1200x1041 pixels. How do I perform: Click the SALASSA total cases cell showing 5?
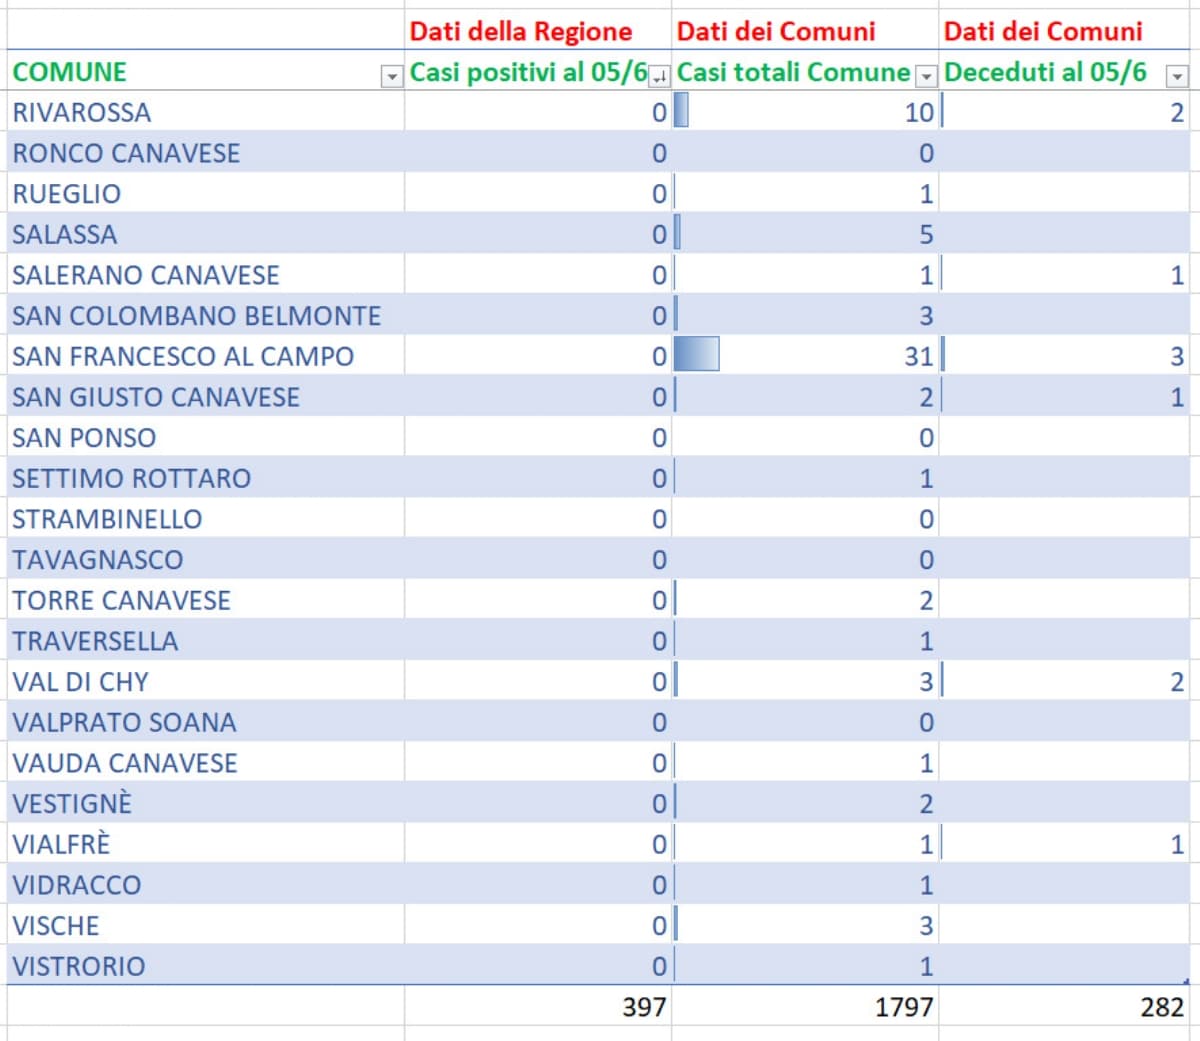pos(805,234)
